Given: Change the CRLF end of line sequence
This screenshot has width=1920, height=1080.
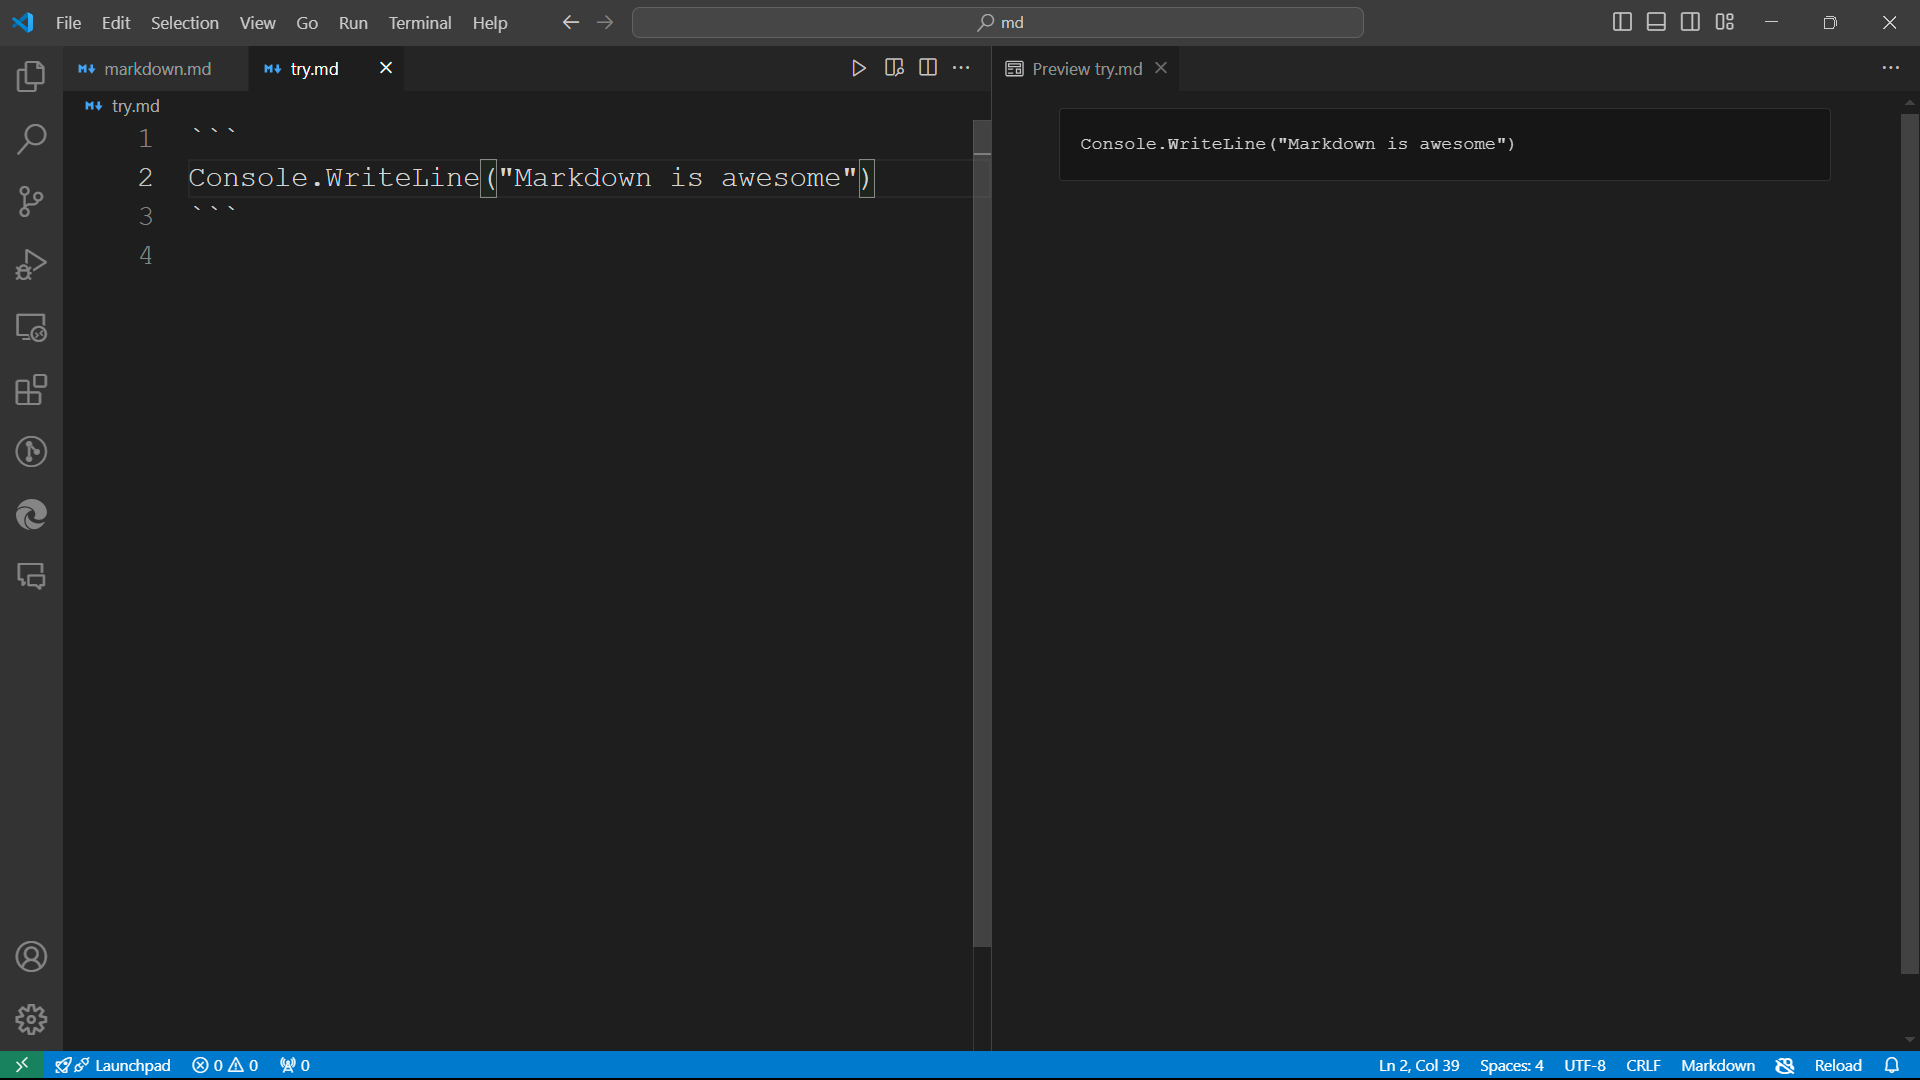Looking at the screenshot, I should coord(1643,1065).
